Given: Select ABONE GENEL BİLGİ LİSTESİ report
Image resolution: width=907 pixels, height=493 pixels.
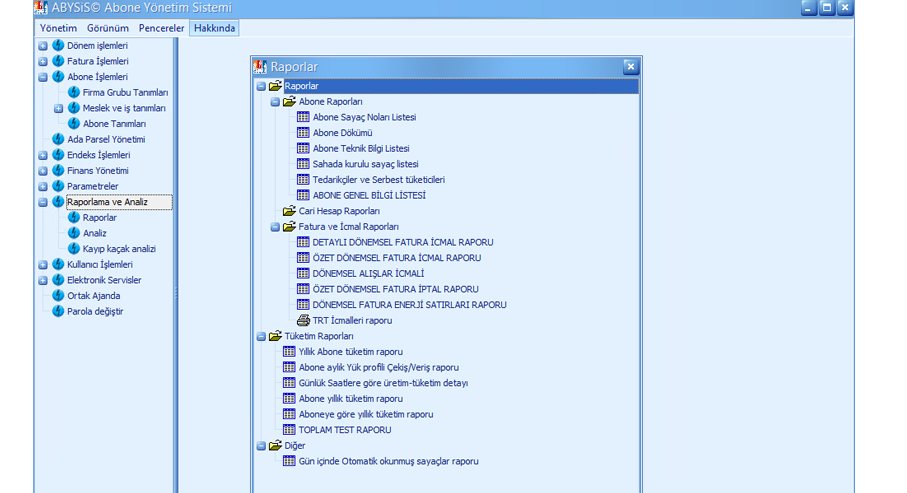Looking at the screenshot, I should [x=369, y=196].
